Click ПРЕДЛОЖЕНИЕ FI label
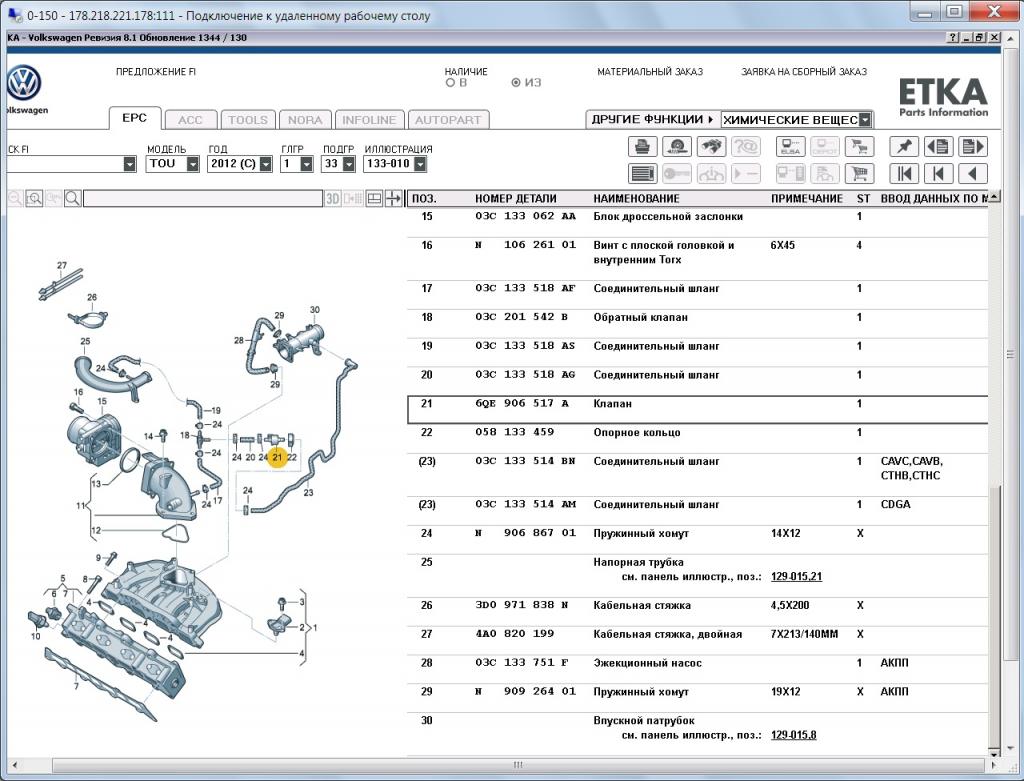 point(155,72)
